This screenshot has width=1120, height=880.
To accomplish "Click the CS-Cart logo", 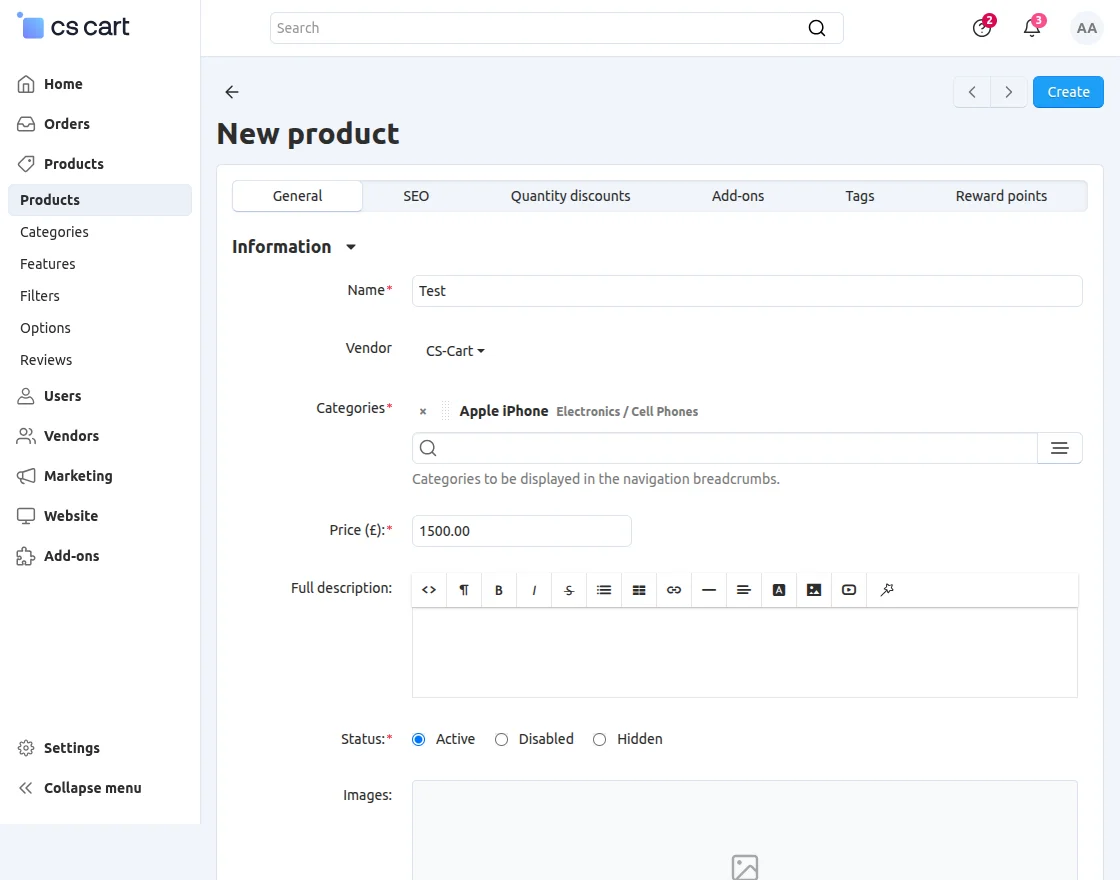I will (x=73, y=26).
